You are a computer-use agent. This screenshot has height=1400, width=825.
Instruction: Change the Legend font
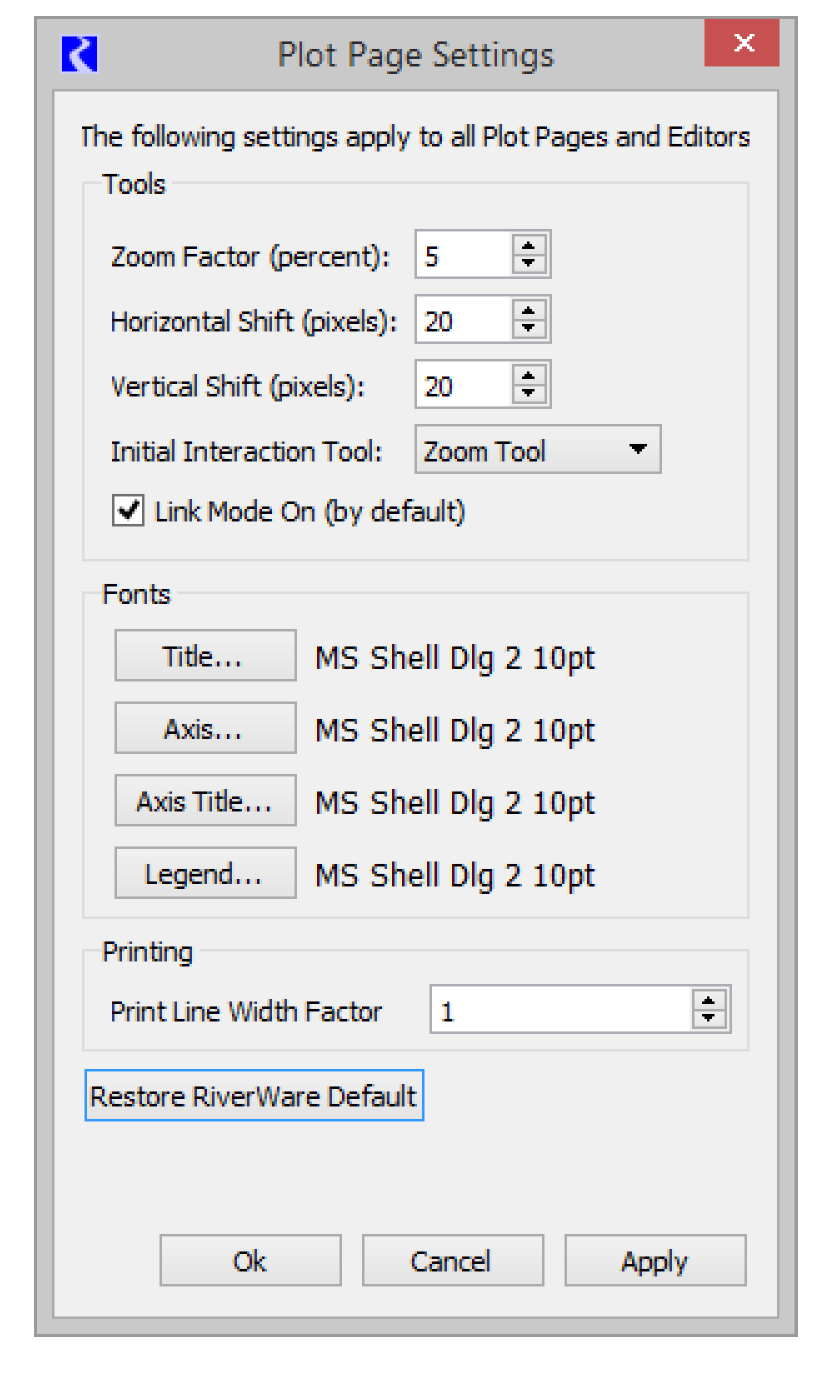point(205,874)
